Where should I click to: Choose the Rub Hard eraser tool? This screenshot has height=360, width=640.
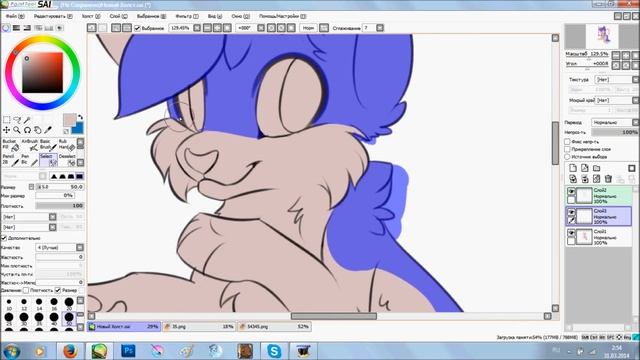[67, 145]
